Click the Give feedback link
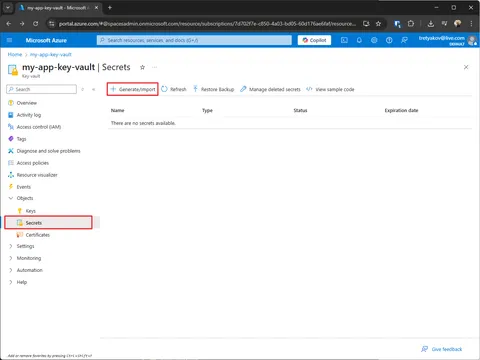Image resolution: width=480 pixels, height=360 pixels. point(442,349)
